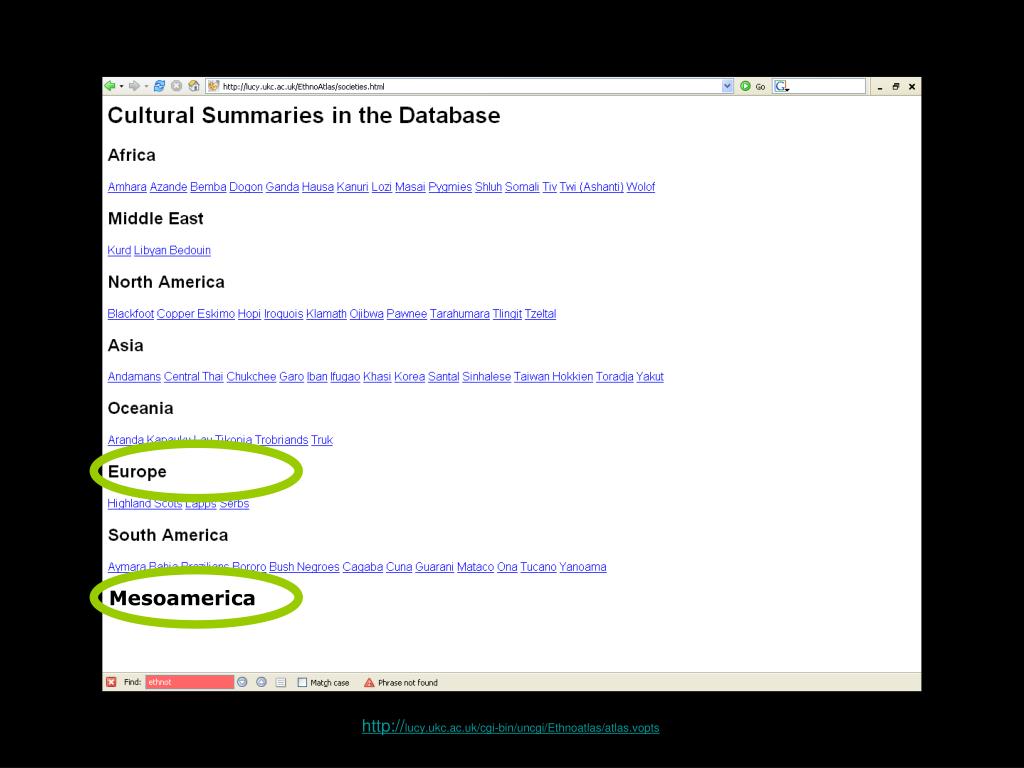This screenshot has width=1024, height=768.
Task: Restore down the browser window
Action: pyautogui.click(x=896, y=86)
